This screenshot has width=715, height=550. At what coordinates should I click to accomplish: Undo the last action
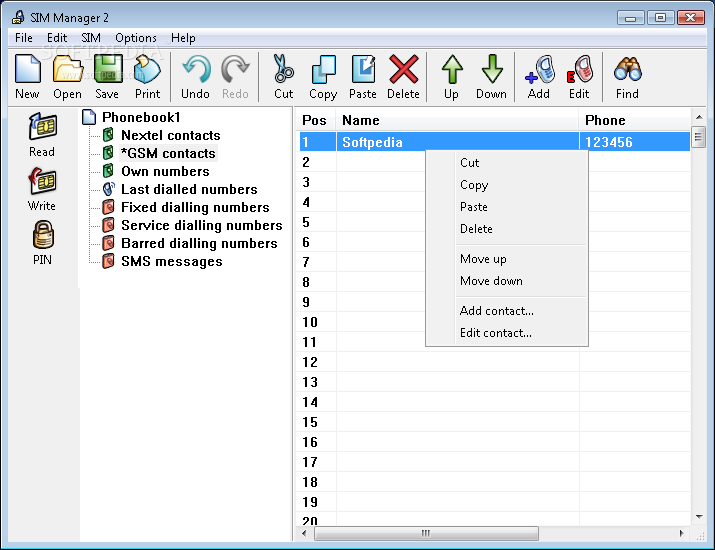click(196, 69)
